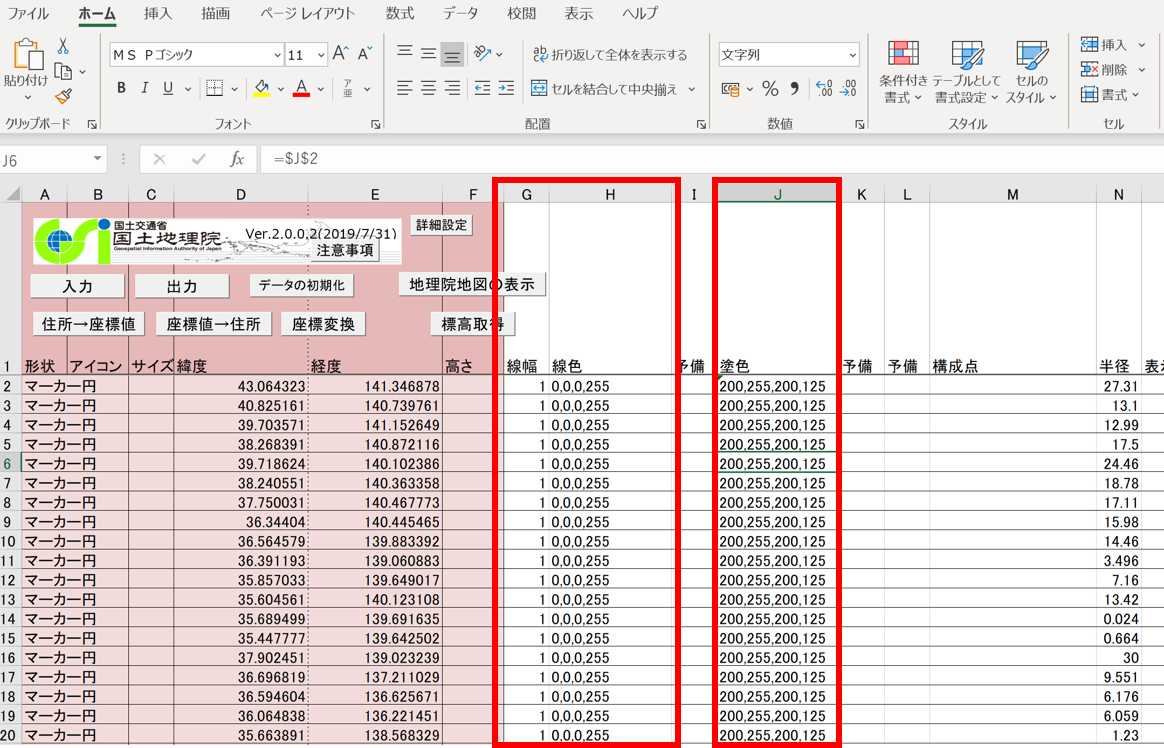Switch to the 描画 tab

[x=215, y=13]
